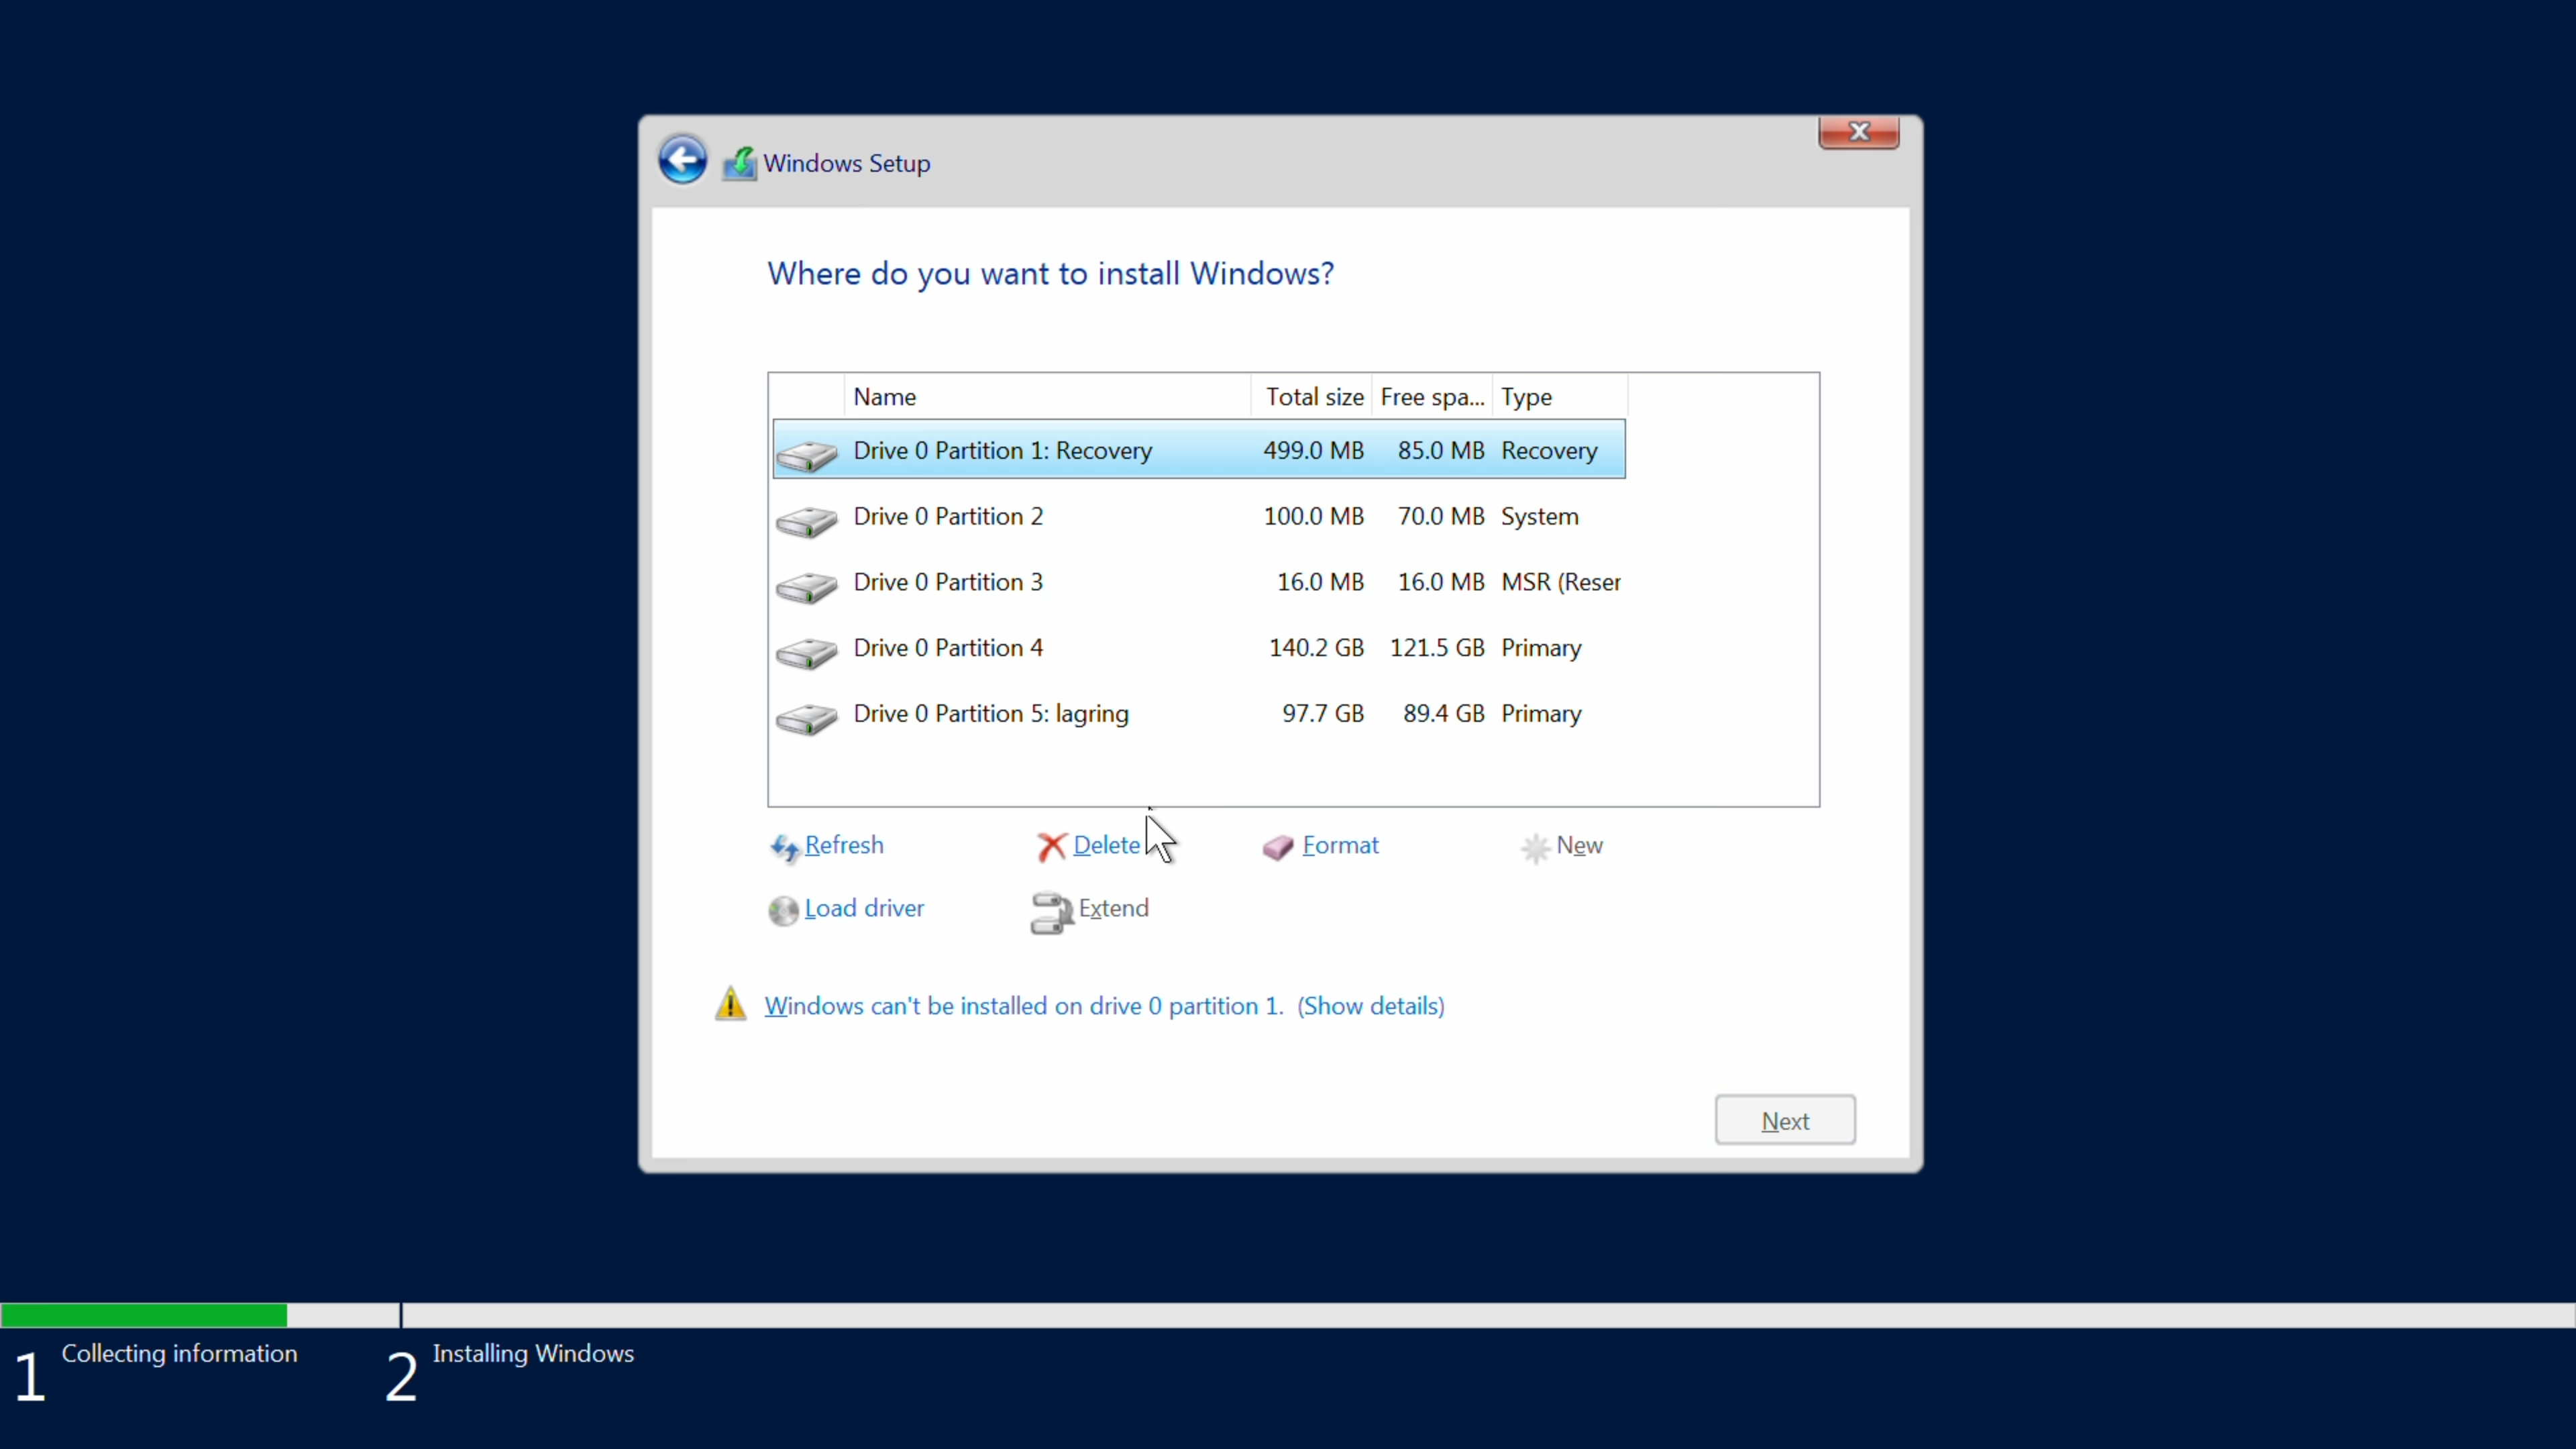Click the yellow warning triangle icon

[731, 1004]
